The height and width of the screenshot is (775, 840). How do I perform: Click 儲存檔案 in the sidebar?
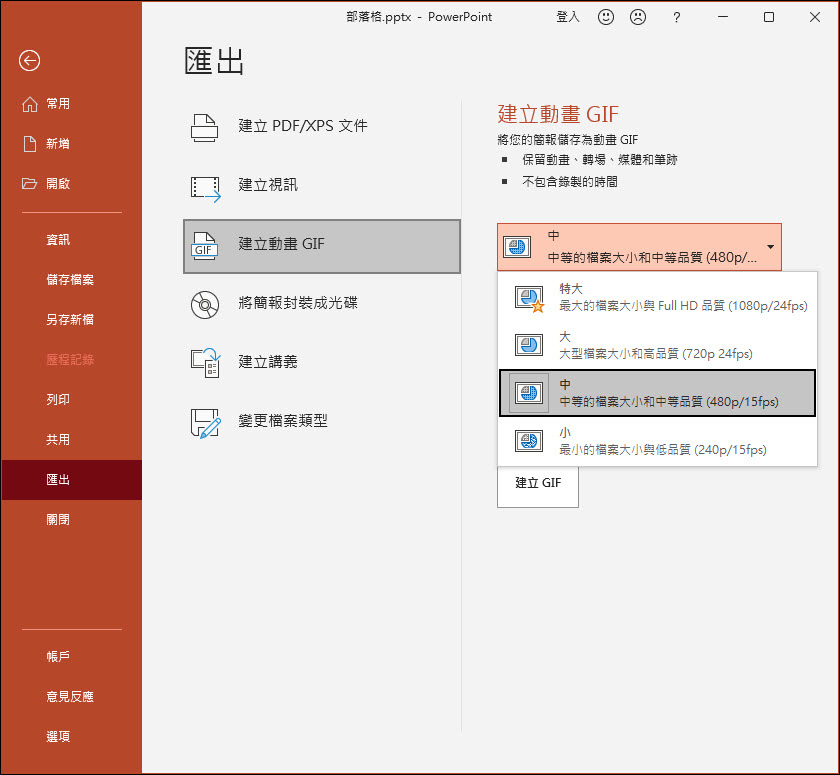(x=71, y=280)
